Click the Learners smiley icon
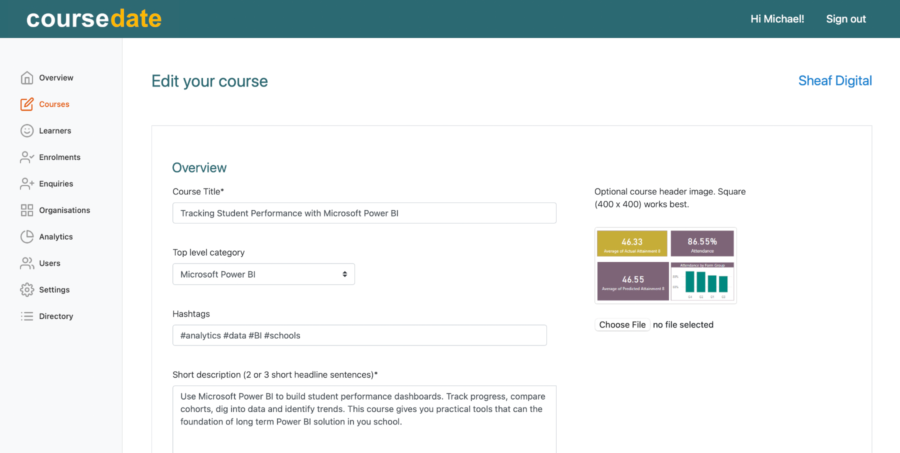Viewport: 900px width, 453px height. tap(27, 131)
